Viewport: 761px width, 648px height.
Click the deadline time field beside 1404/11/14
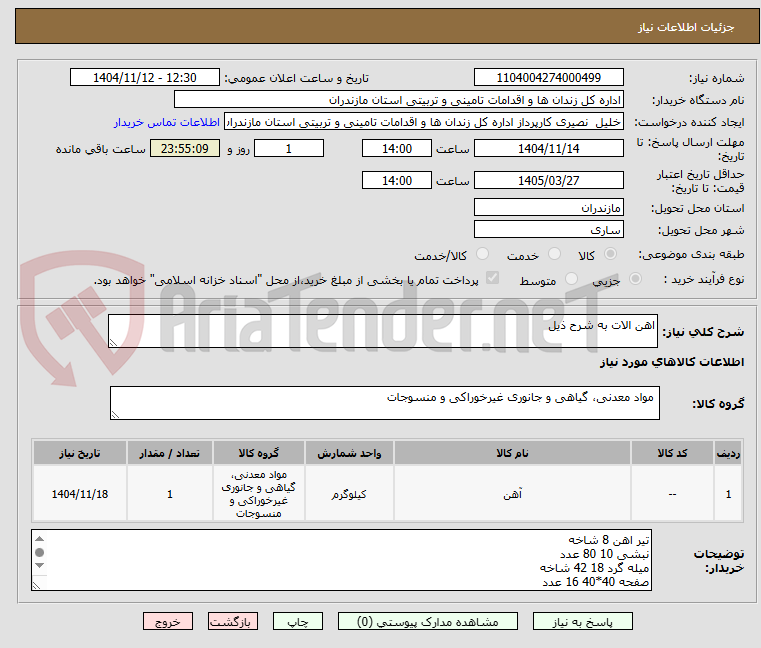[397, 149]
